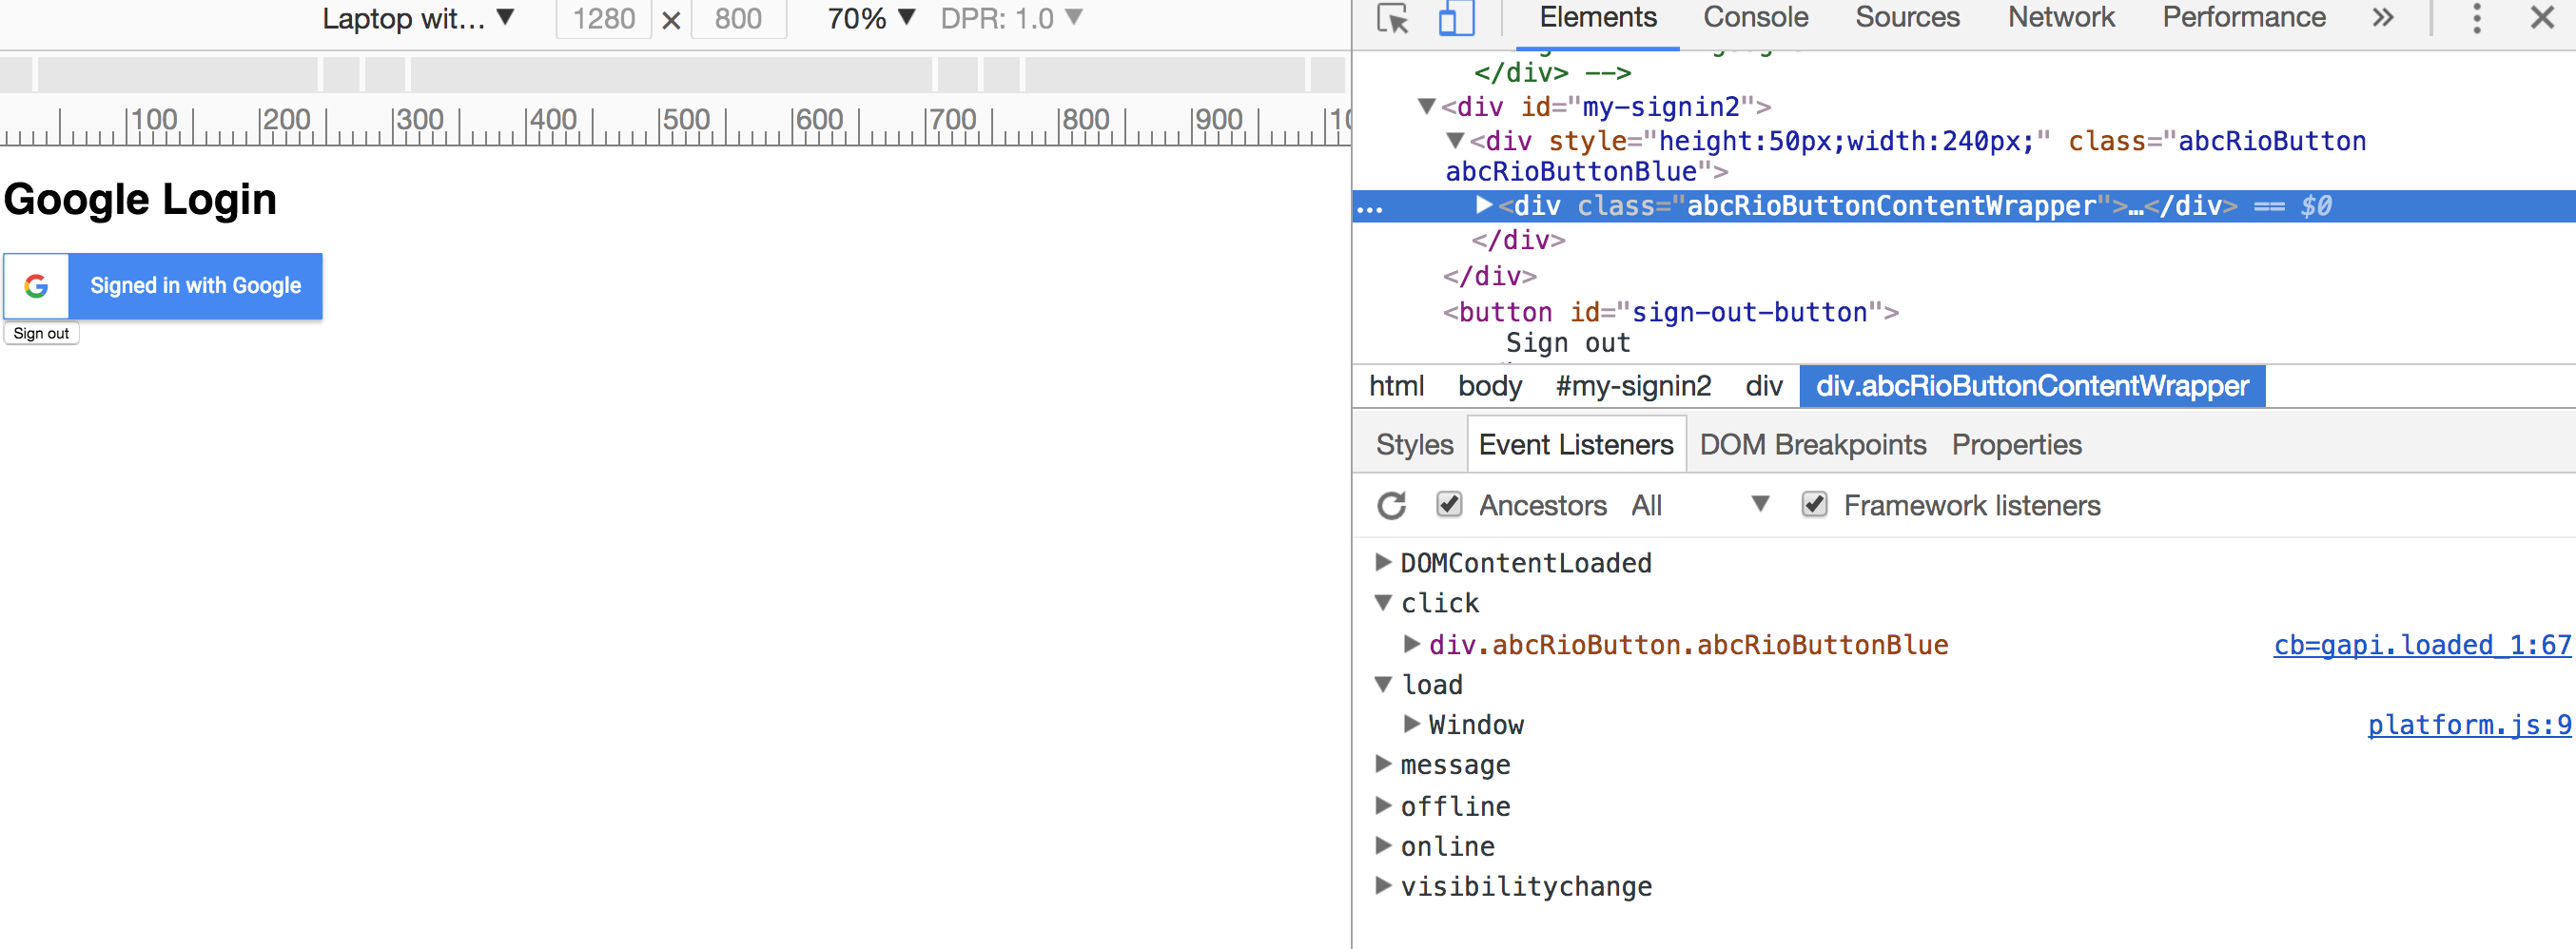
Task: Expand the message listener group
Action: [1383, 764]
